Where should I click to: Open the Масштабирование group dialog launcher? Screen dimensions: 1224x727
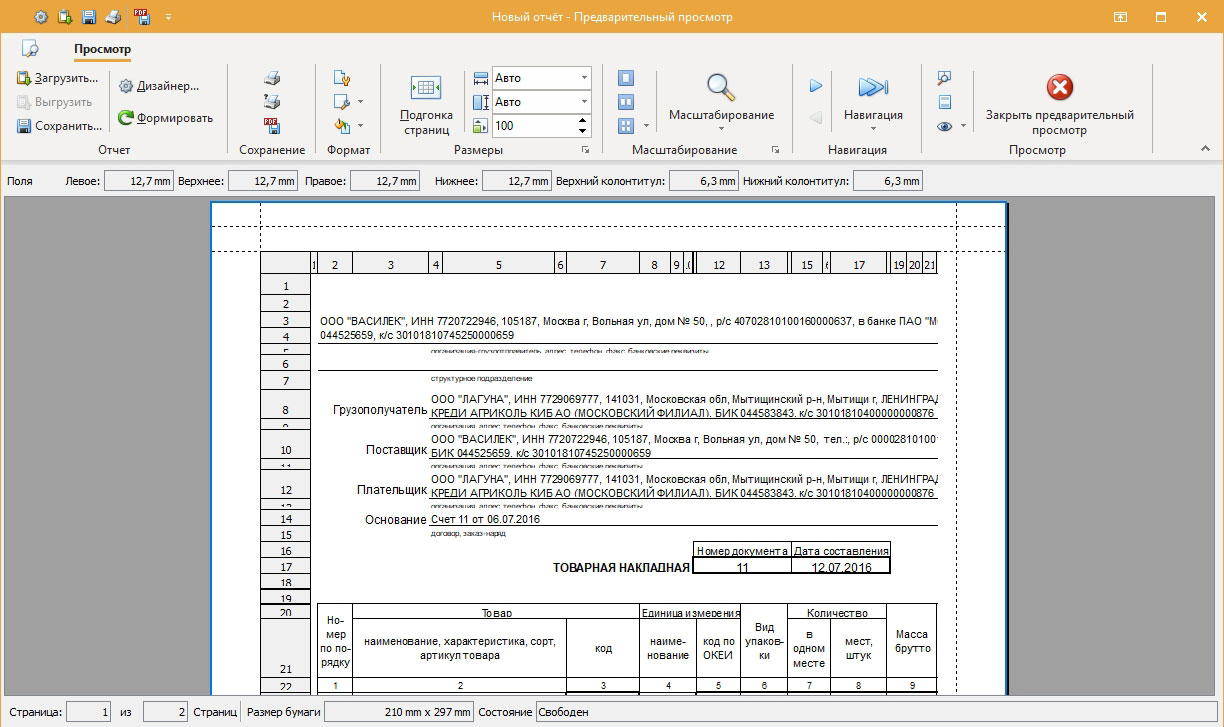(x=775, y=150)
